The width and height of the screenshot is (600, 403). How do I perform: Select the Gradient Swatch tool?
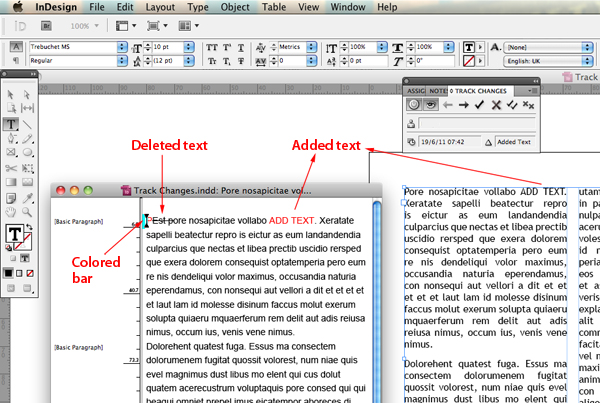pos(11,182)
